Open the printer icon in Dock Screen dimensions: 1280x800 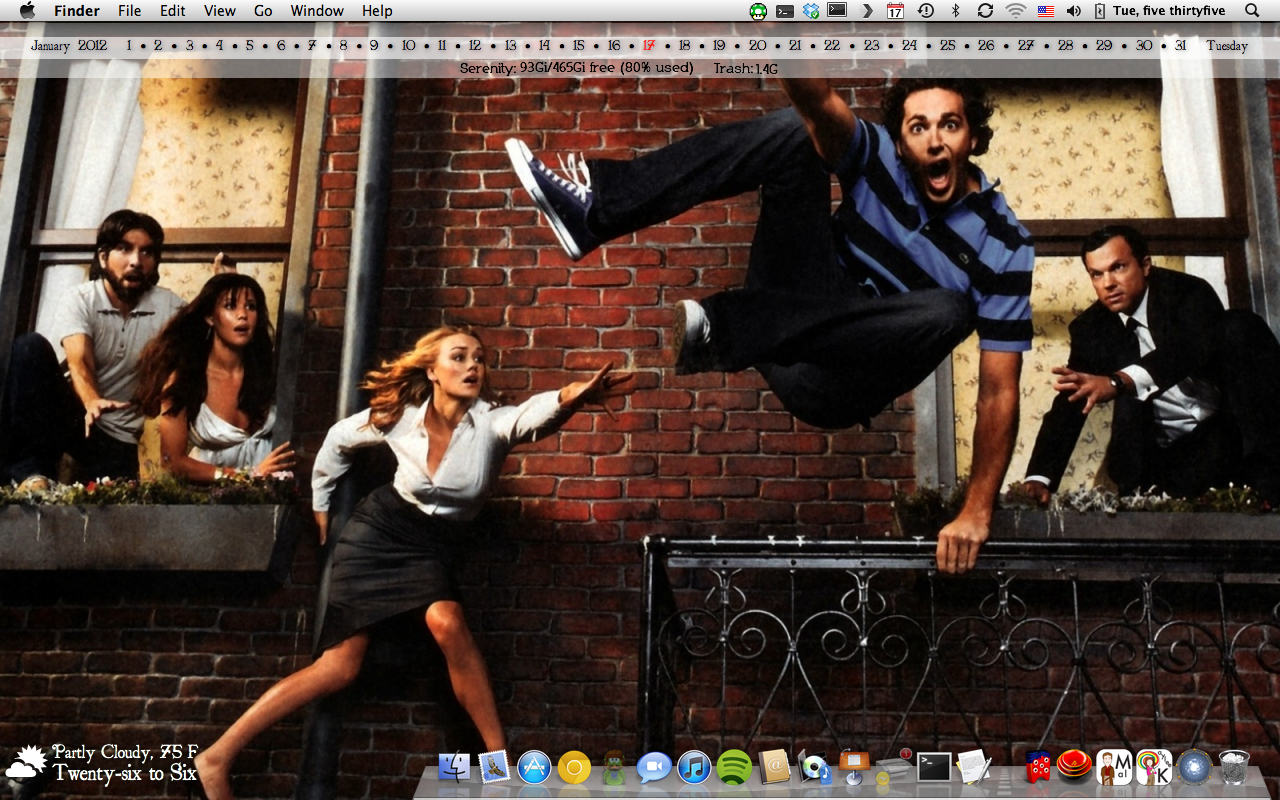click(894, 767)
